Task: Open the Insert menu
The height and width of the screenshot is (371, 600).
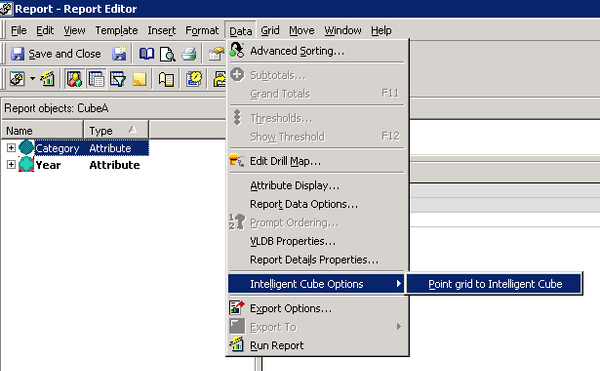Action: coord(161,30)
